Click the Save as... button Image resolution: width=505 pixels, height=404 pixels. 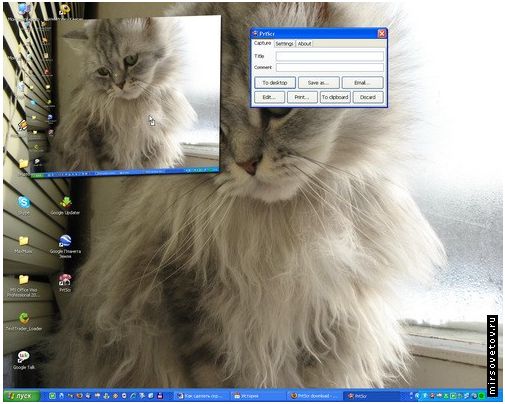[x=318, y=83]
